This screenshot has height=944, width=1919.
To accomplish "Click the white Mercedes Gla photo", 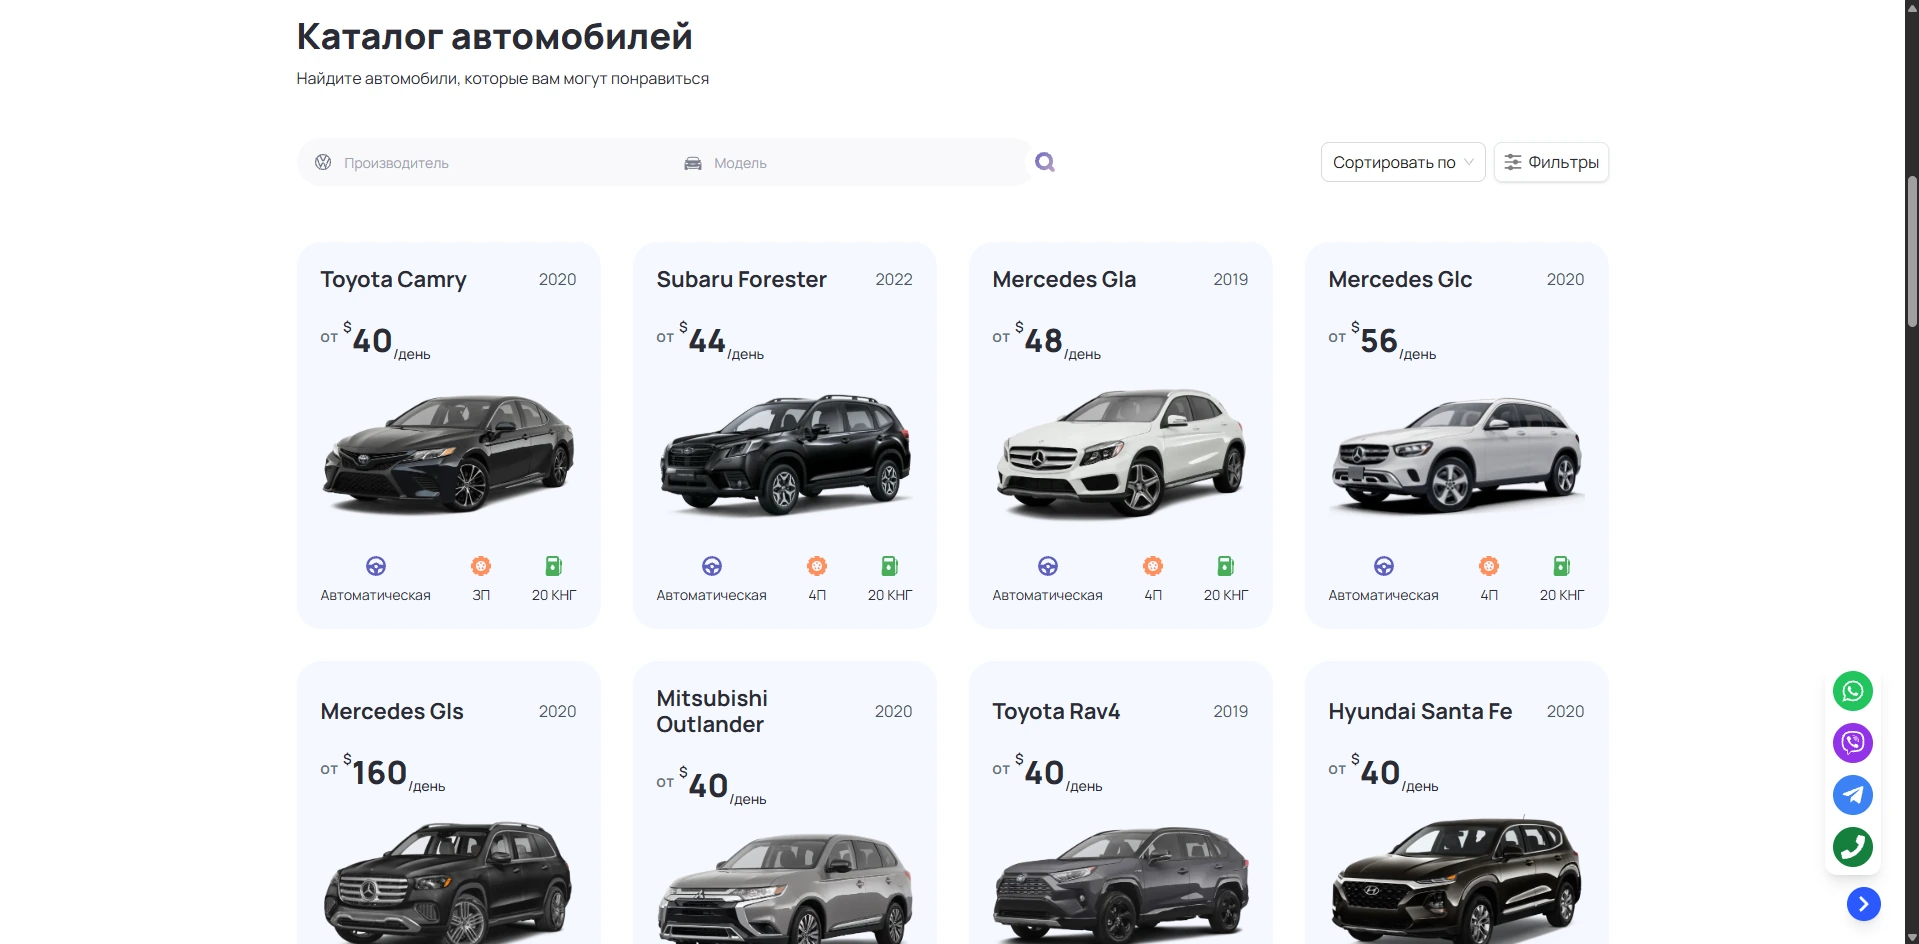I will tap(1121, 453).
